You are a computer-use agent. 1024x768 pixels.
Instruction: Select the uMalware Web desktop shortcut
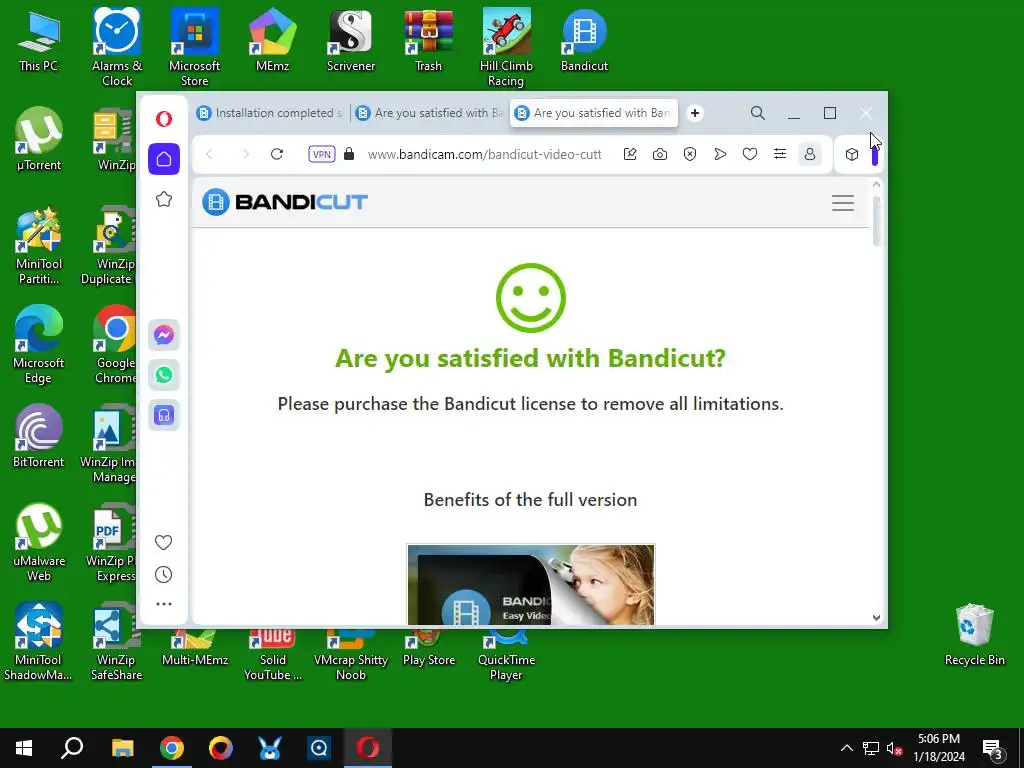coord(39,542)
